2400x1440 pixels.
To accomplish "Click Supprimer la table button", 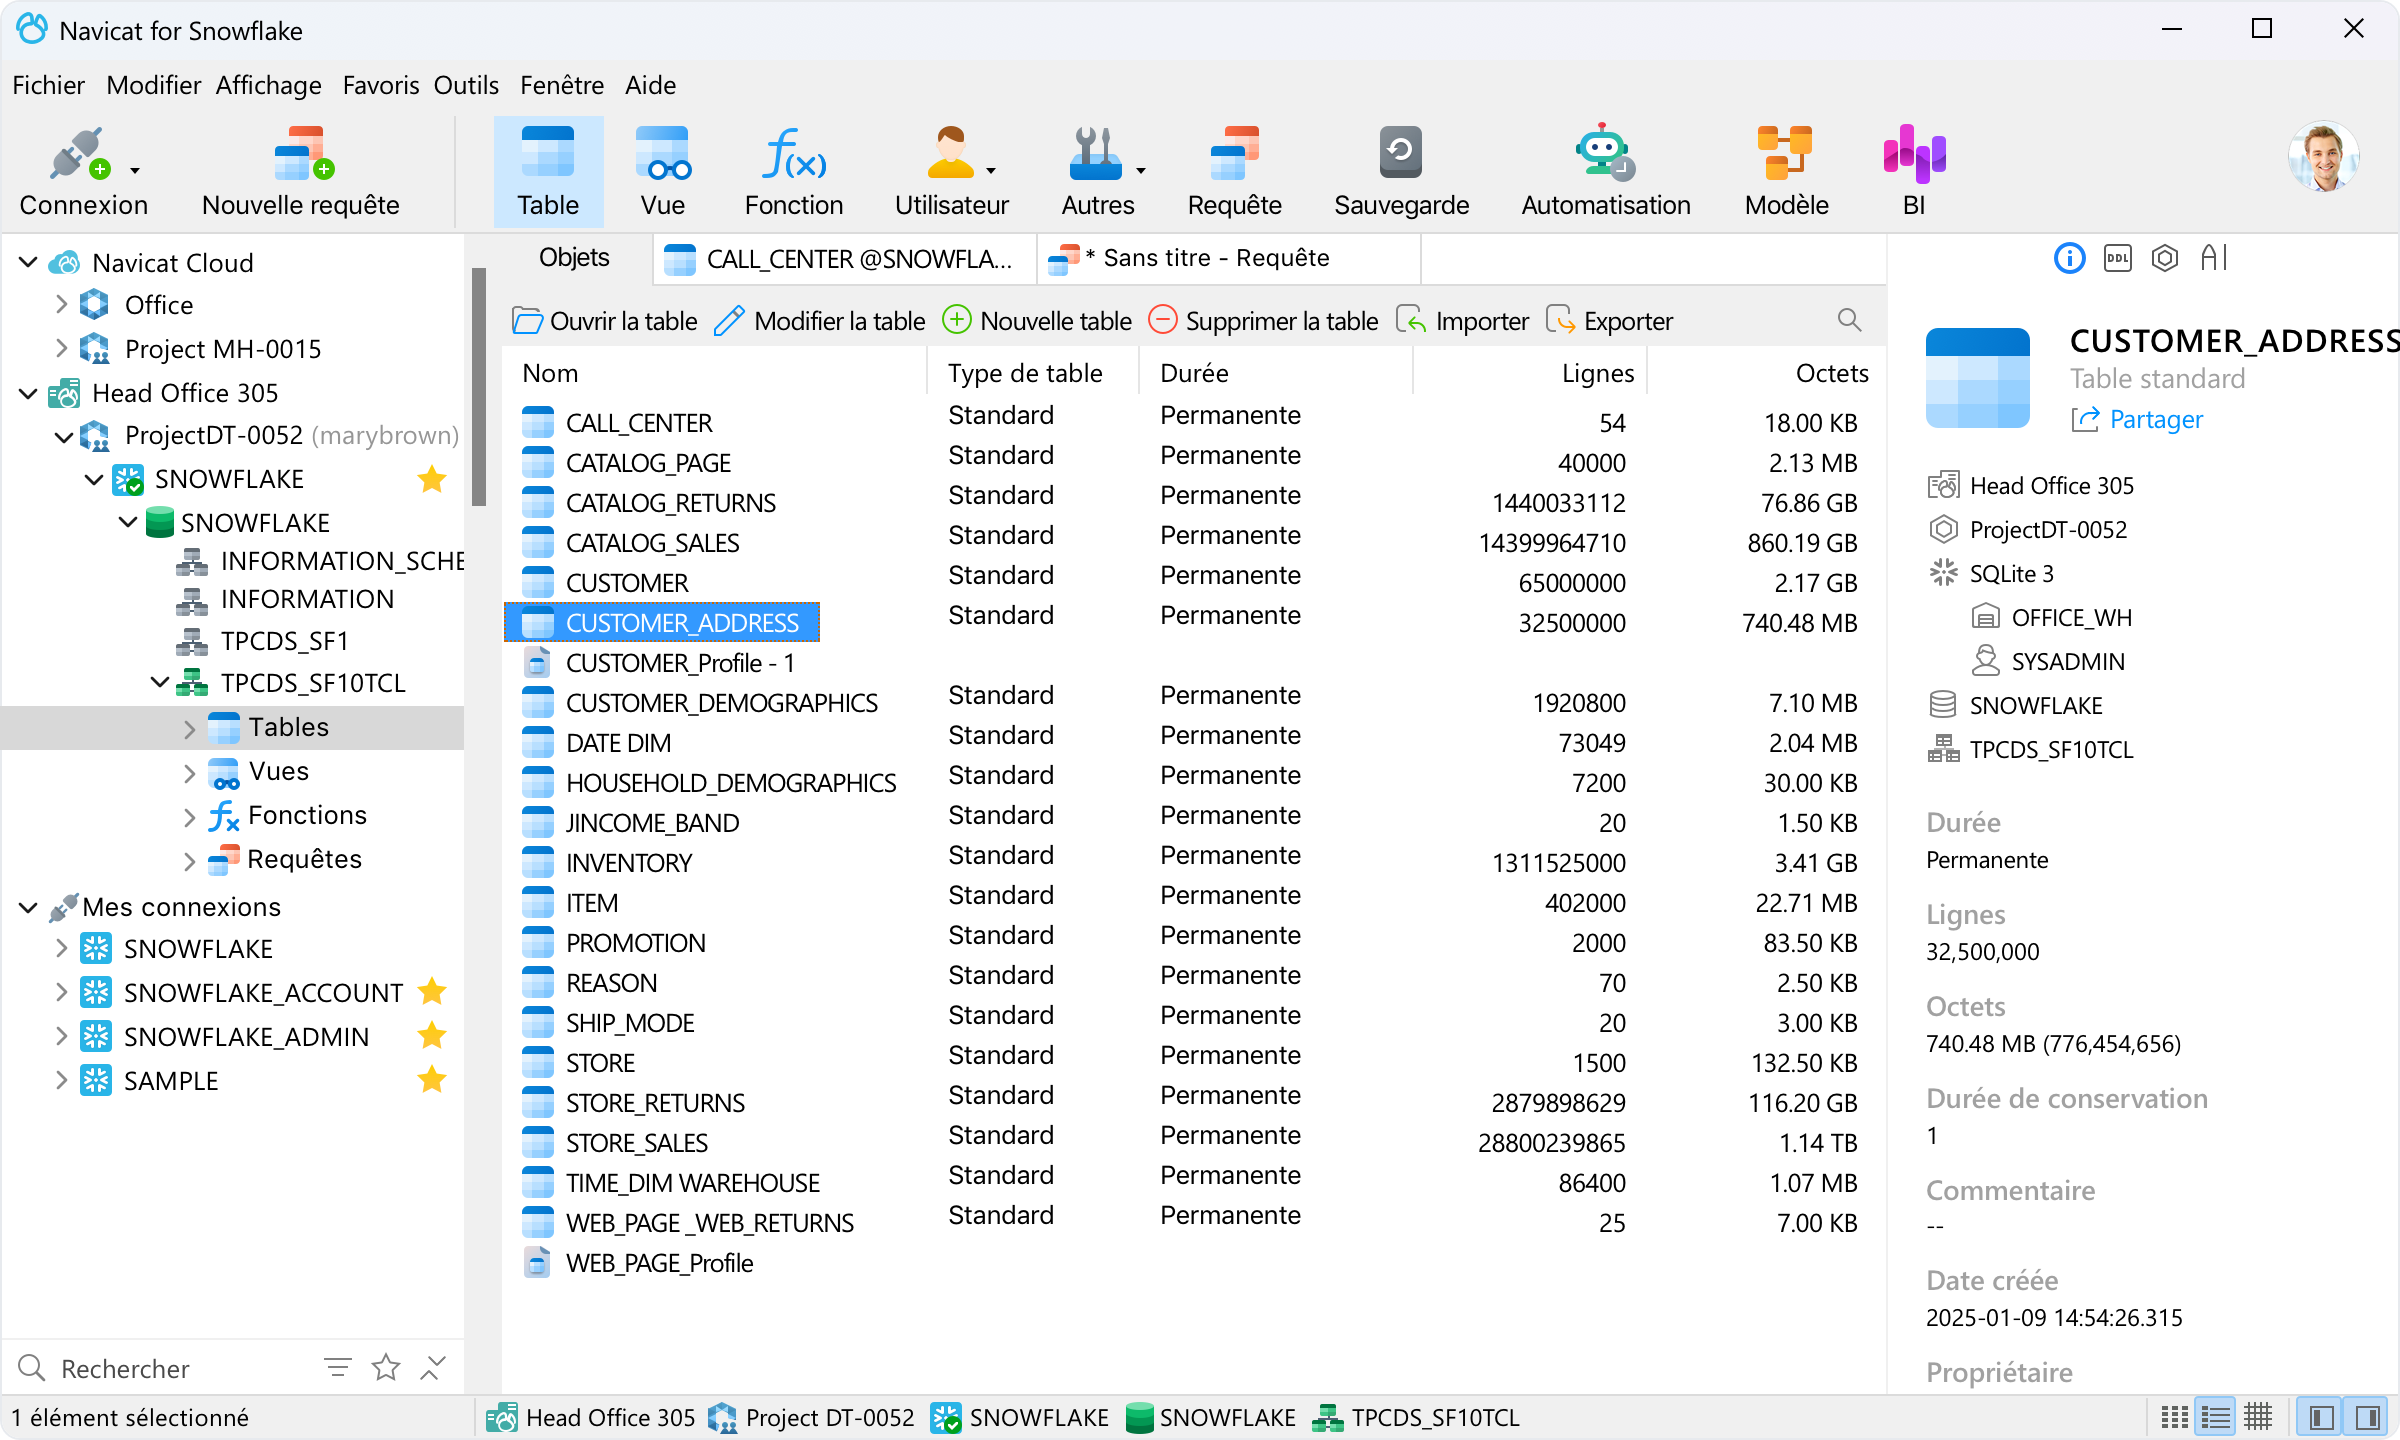I will [x=1263, y=321].
